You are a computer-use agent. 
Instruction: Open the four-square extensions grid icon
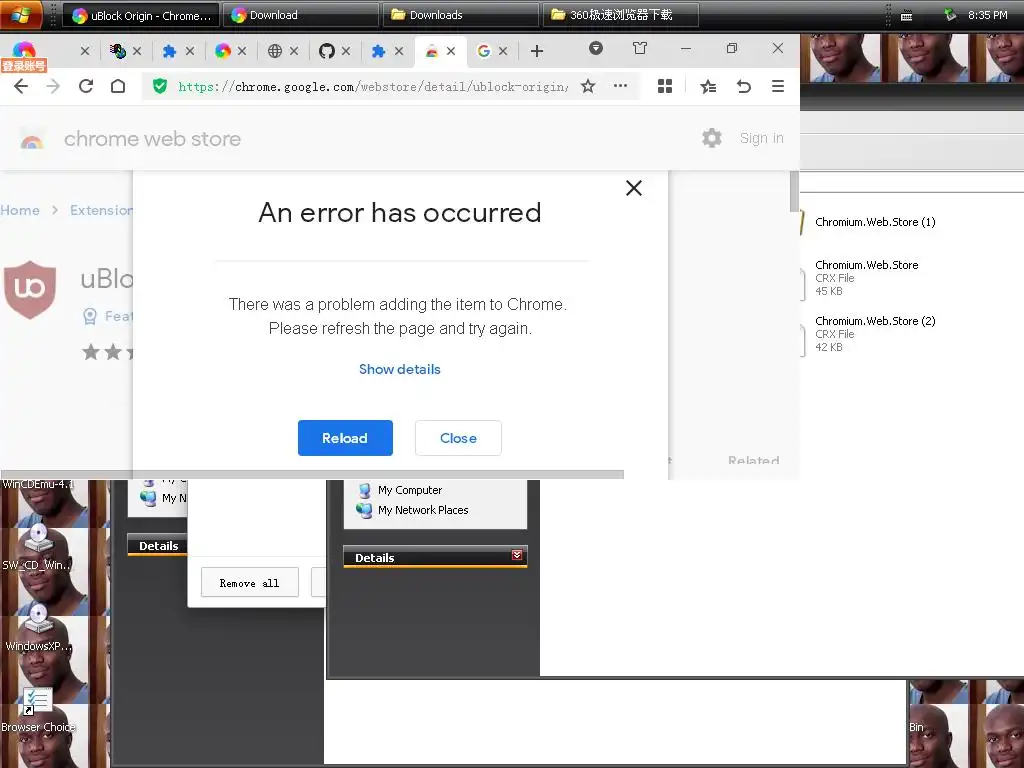point(665,86)
